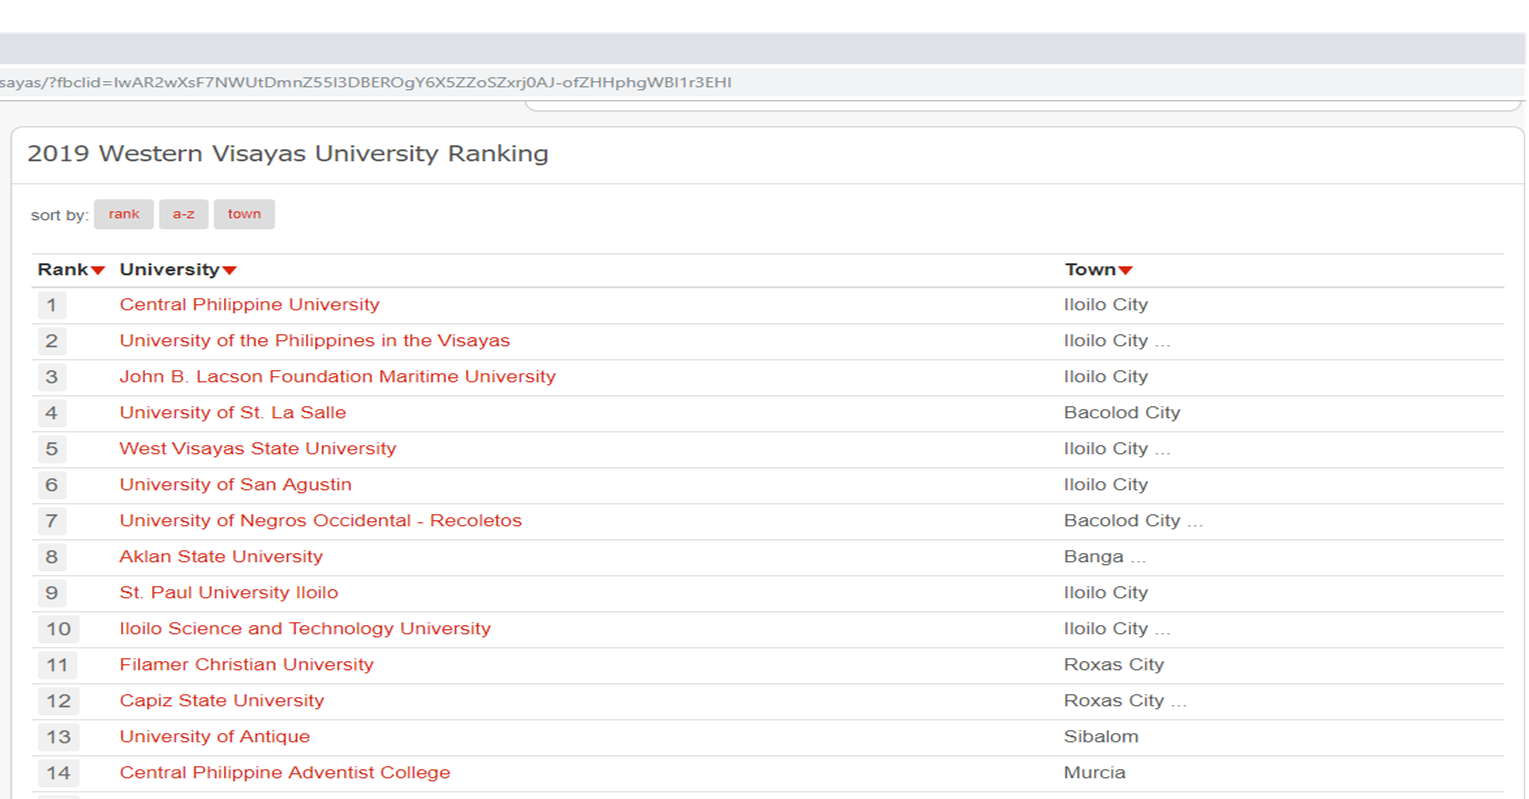The image size is (1529, 799).
Task: Click the Rank column header text
Action: [x=63, y=269]
